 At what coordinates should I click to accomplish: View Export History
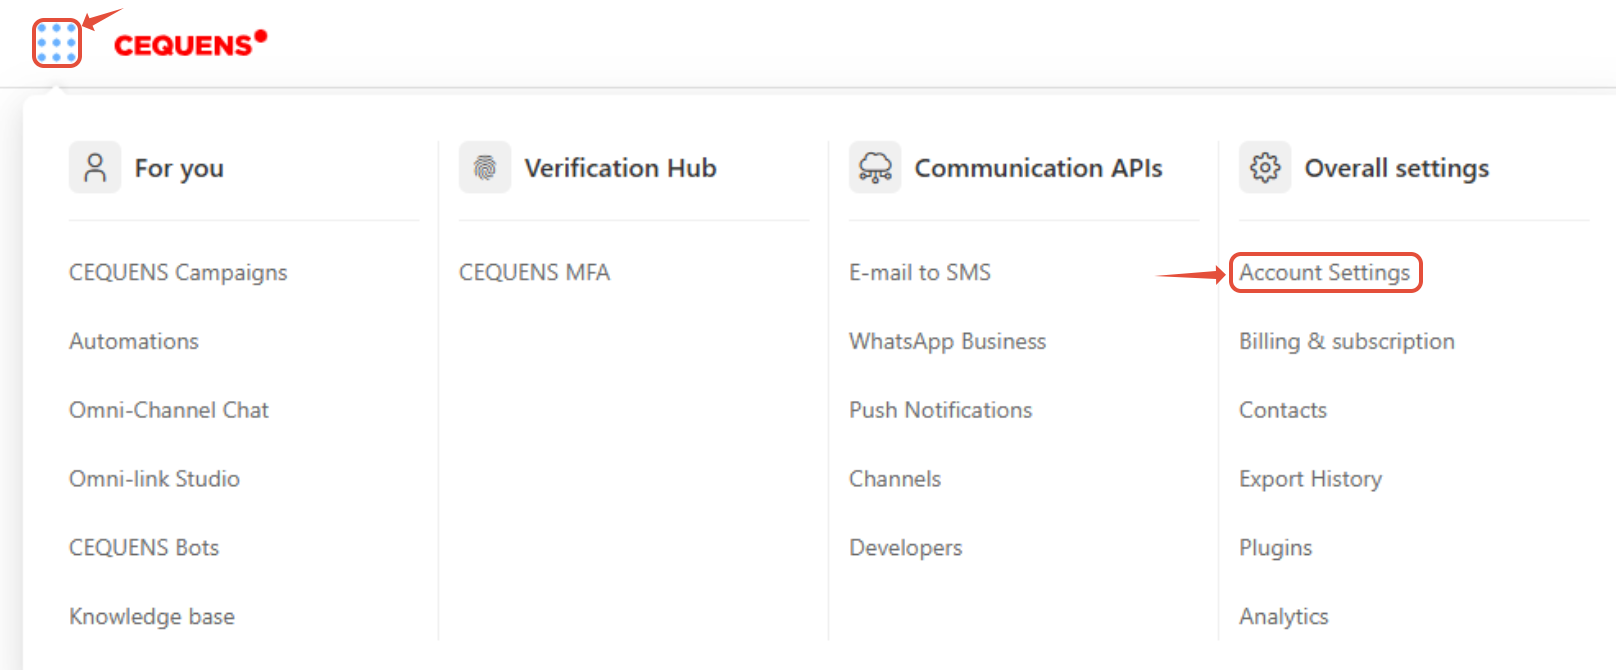click(x=1311, y=479)
